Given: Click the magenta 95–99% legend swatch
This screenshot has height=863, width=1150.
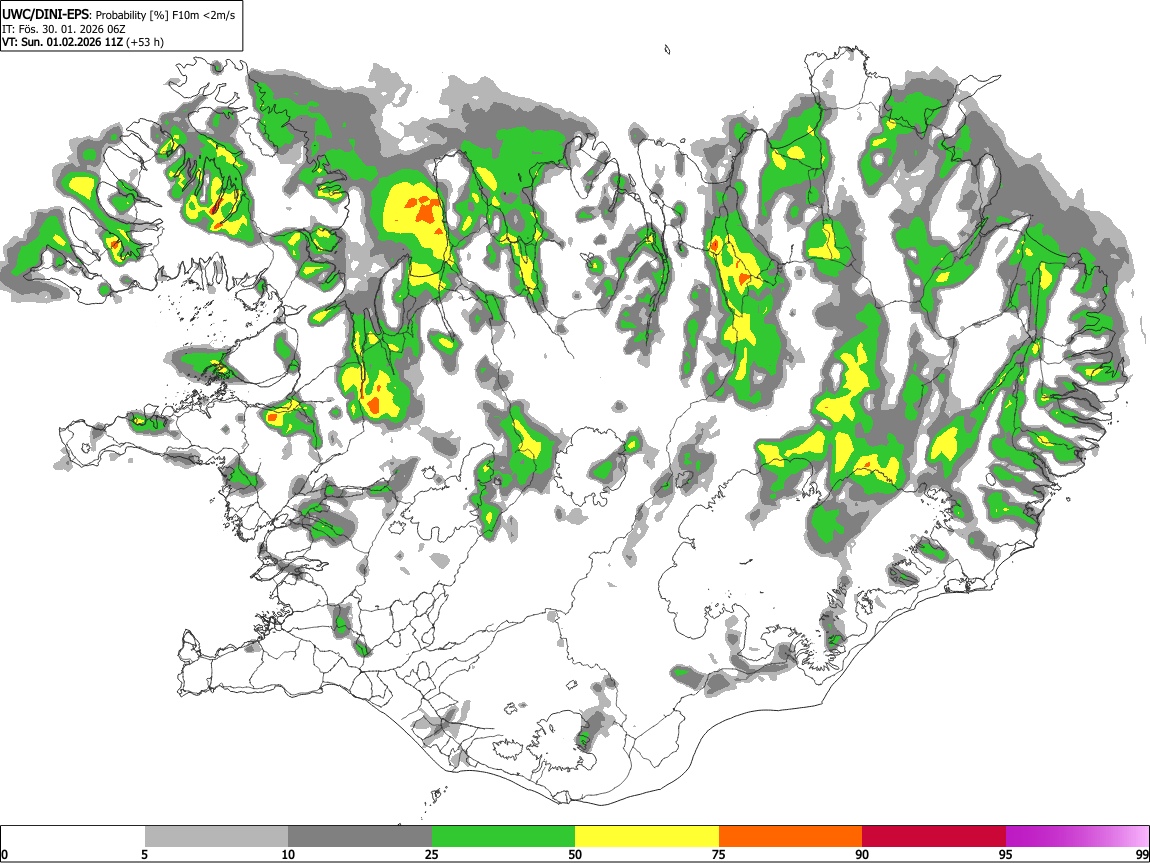Looking at the screenshot, I should pyautogui.click(x=1077, y=836).
